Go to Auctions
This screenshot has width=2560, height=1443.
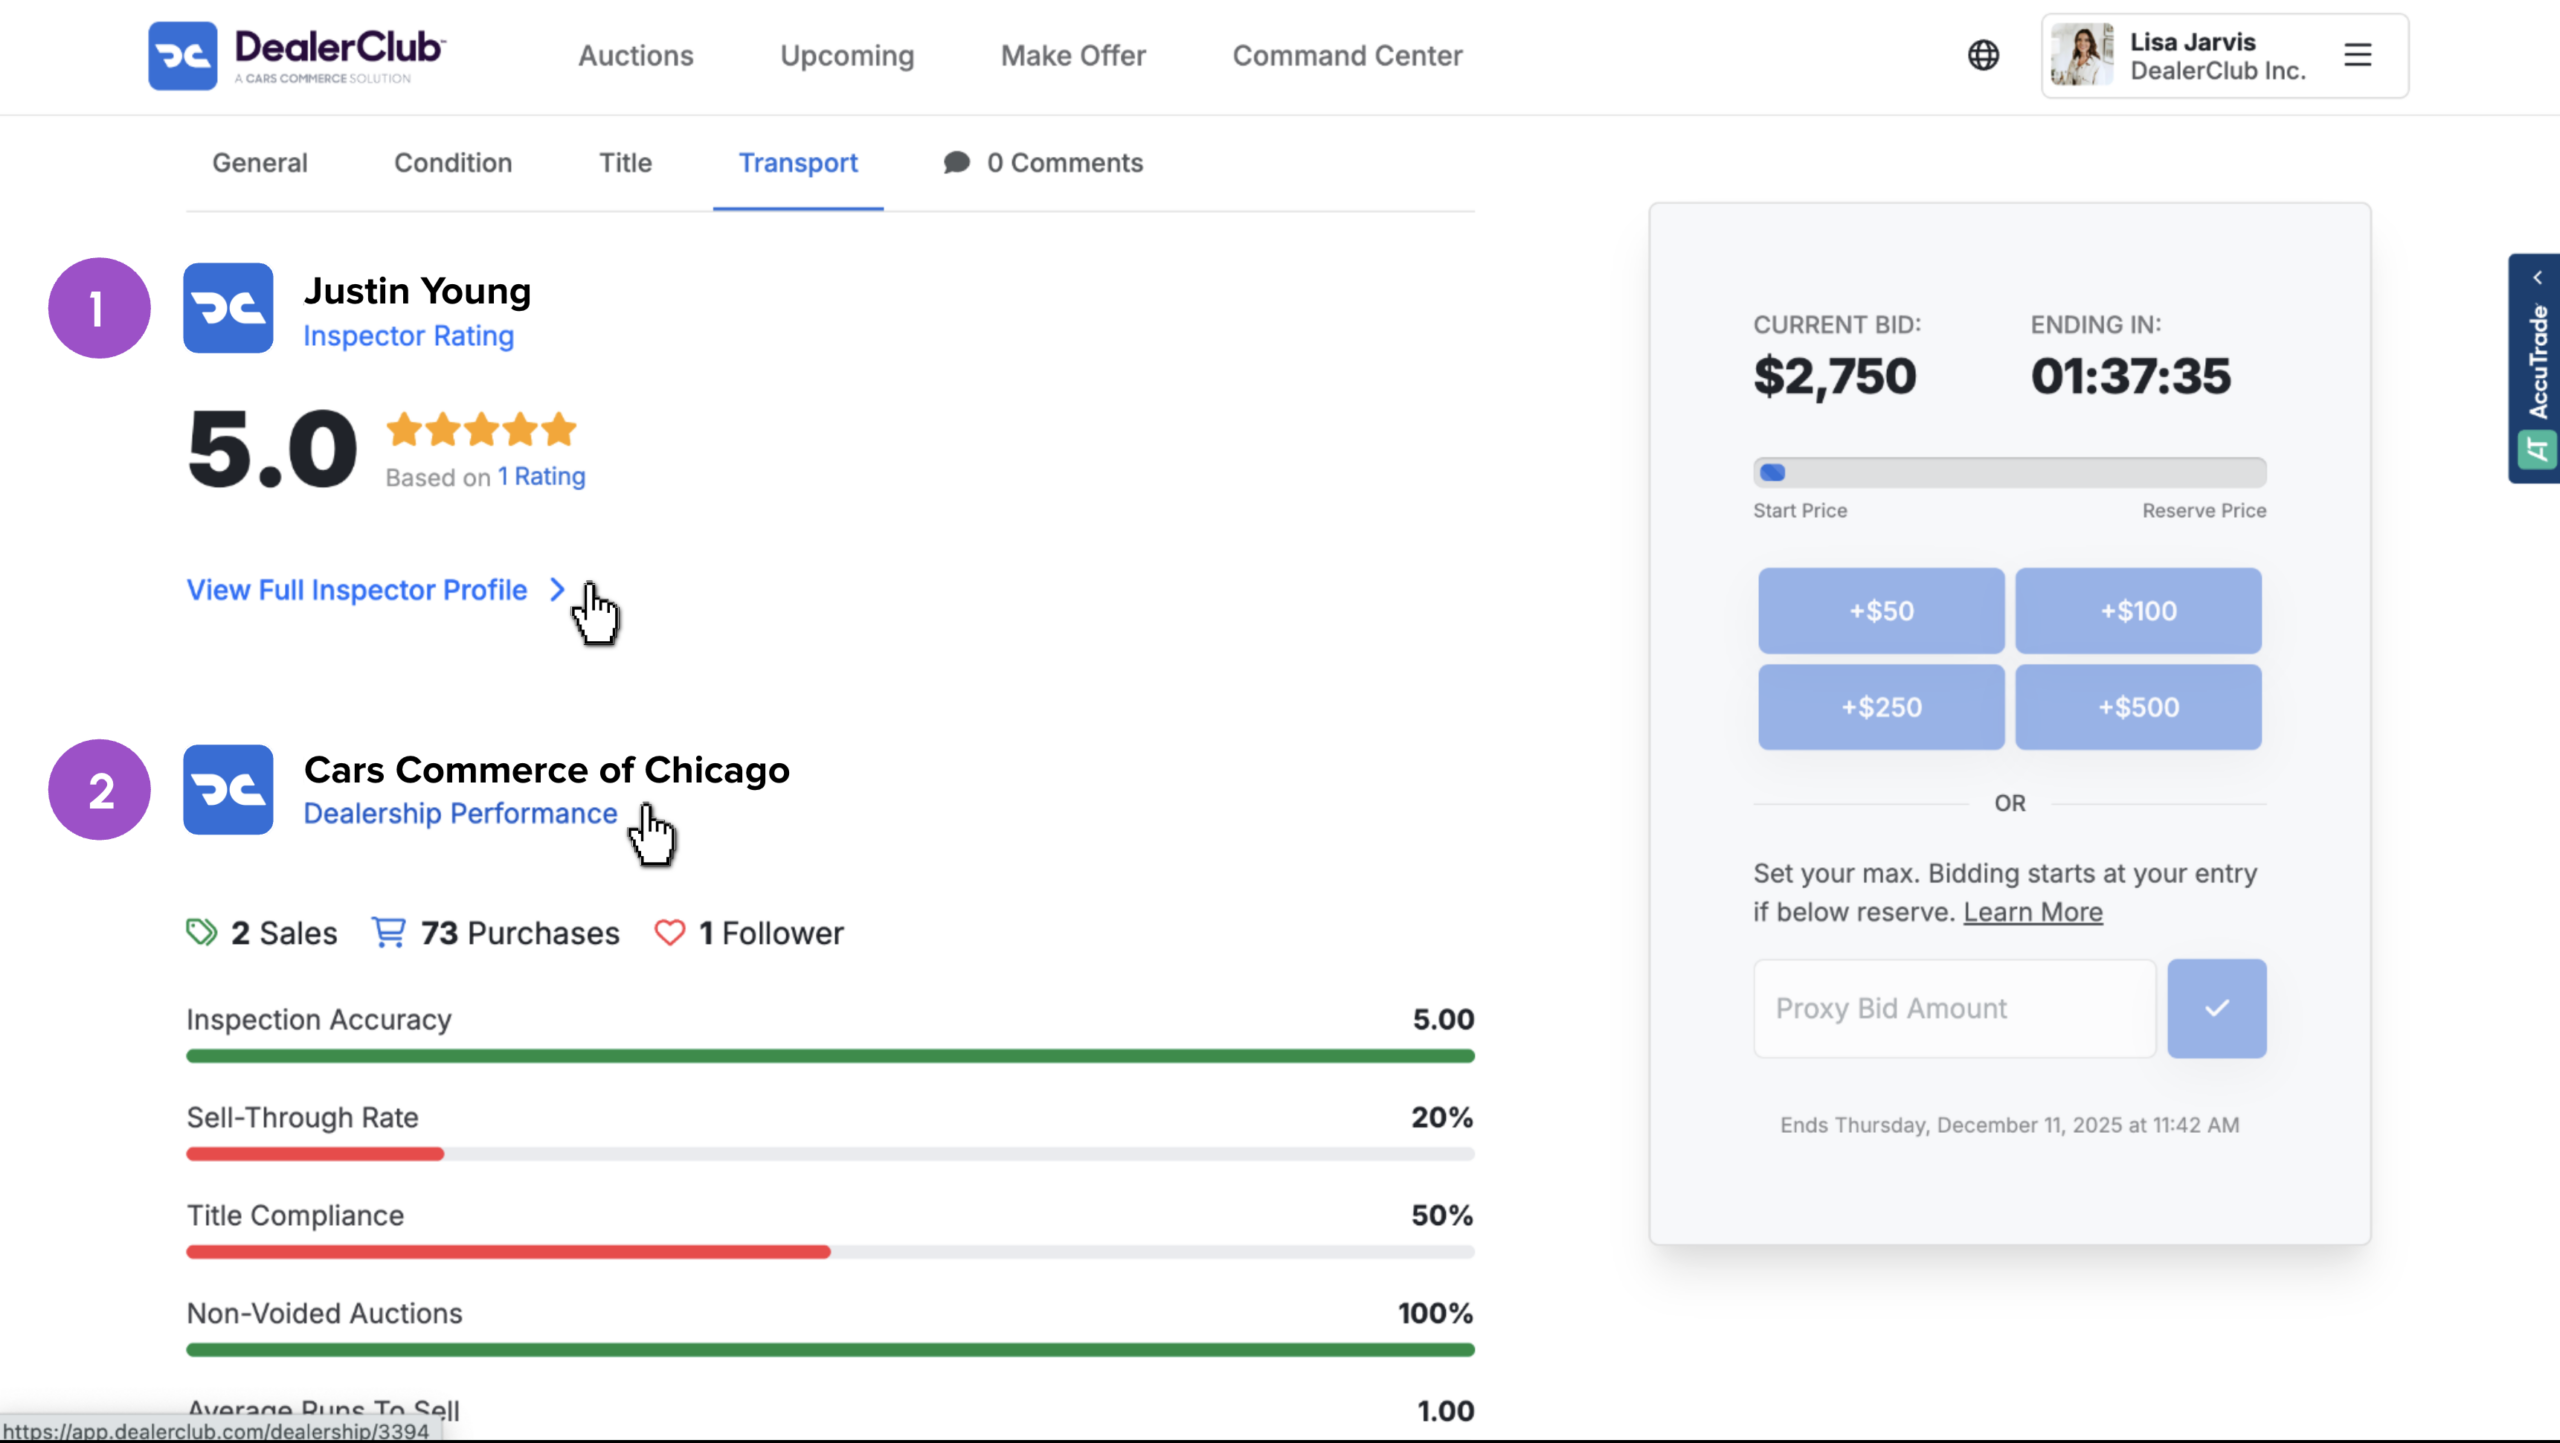[x=636, y=56]
